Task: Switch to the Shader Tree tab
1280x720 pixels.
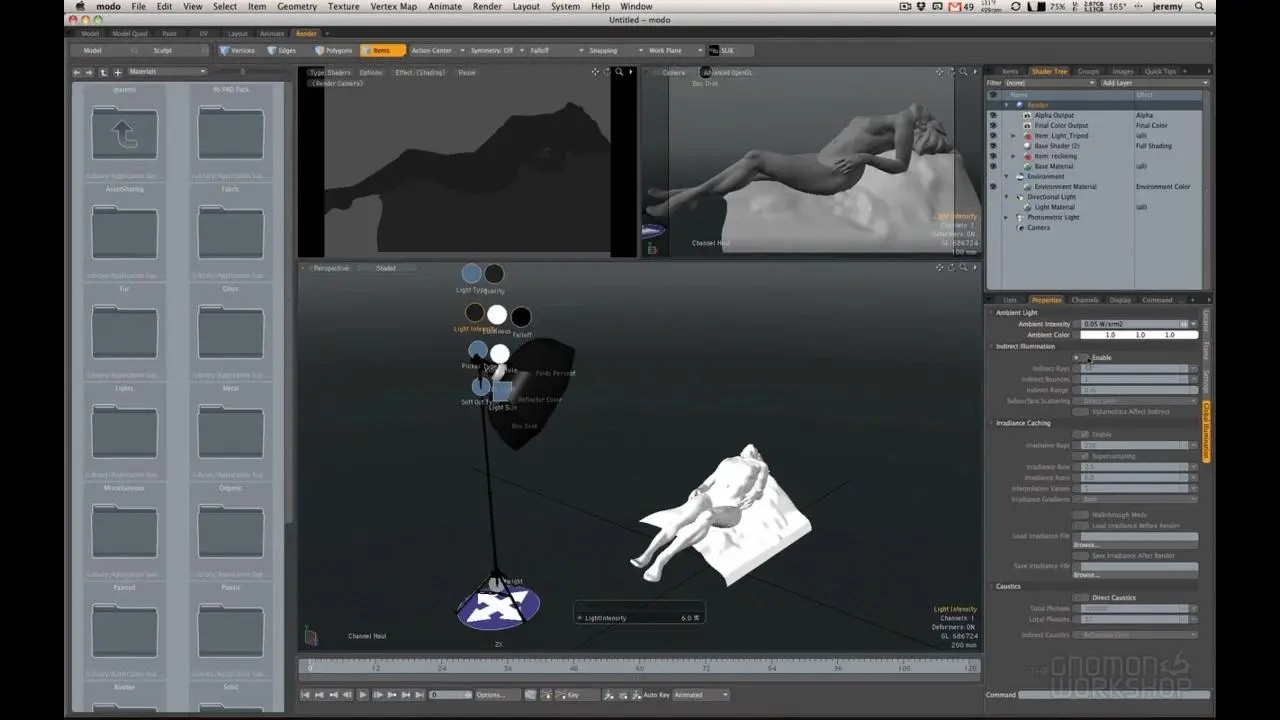Action: click(1049, 72)
